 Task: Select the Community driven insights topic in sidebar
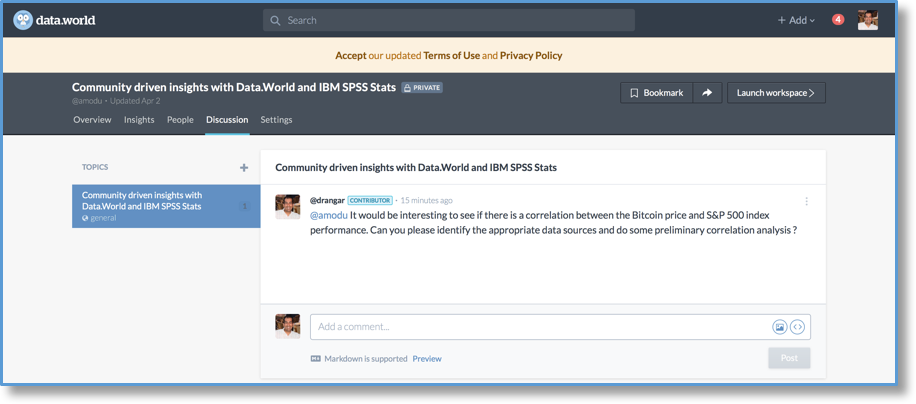click(x=166, y=206)
